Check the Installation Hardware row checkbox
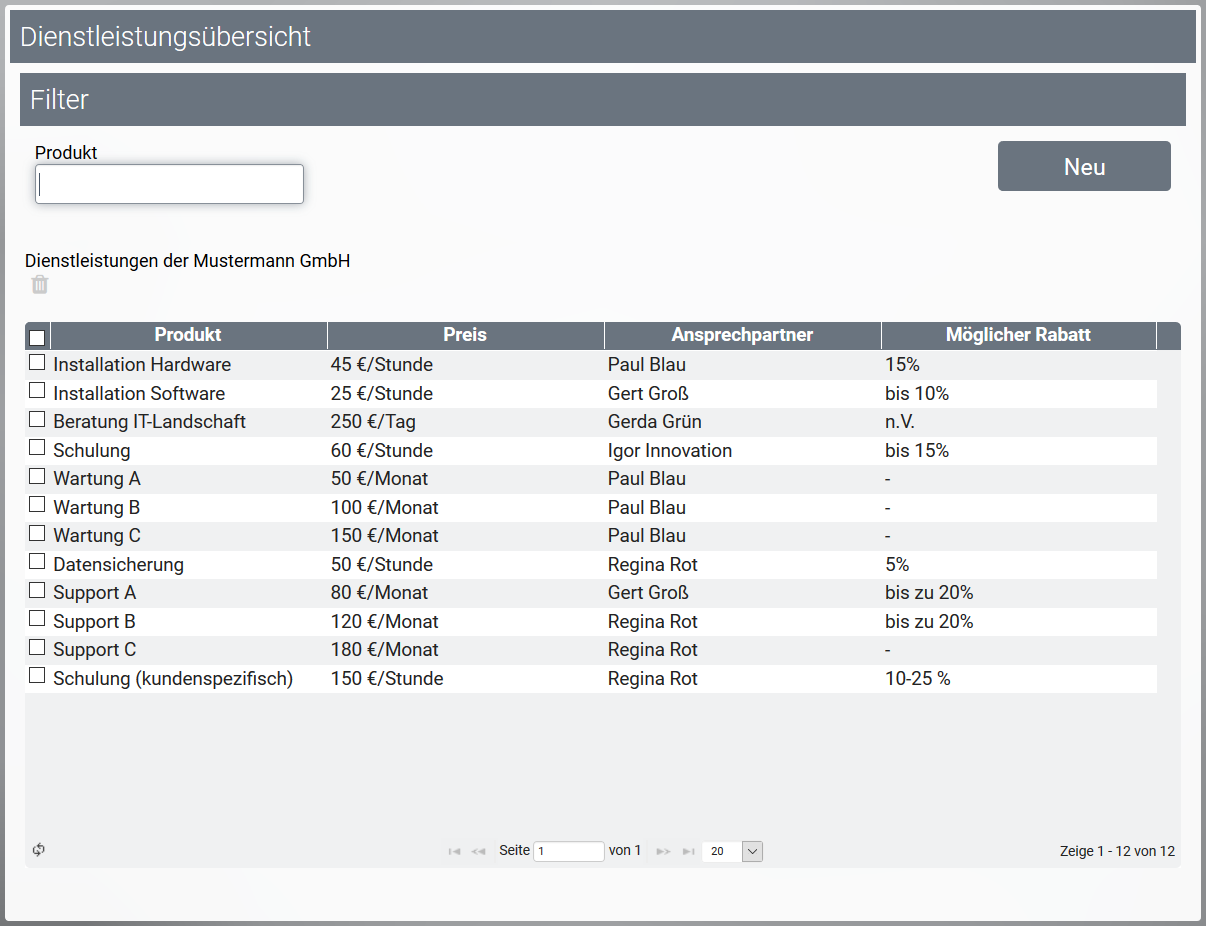Viewport: 1206px width, 926px height. click(x=37, y=362)
